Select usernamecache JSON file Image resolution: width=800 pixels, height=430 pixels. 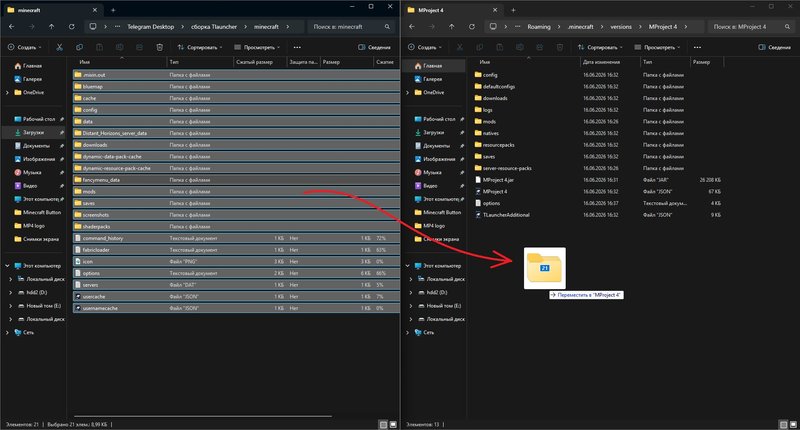tap(236, 308)
